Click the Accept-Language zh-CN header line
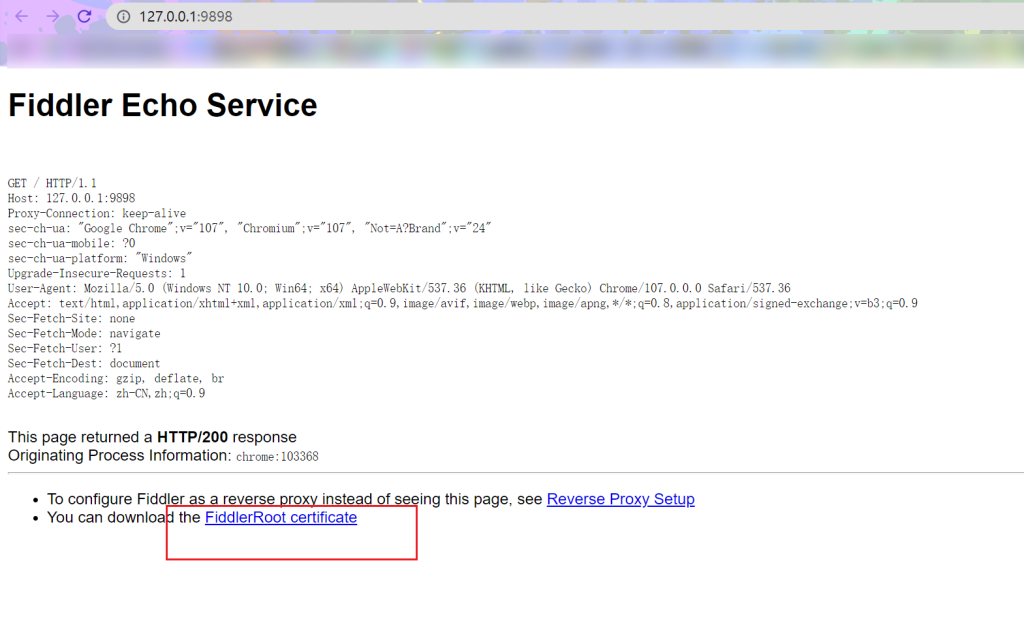This screenshot has width=1024, height=640. click(x=106, y=393)
